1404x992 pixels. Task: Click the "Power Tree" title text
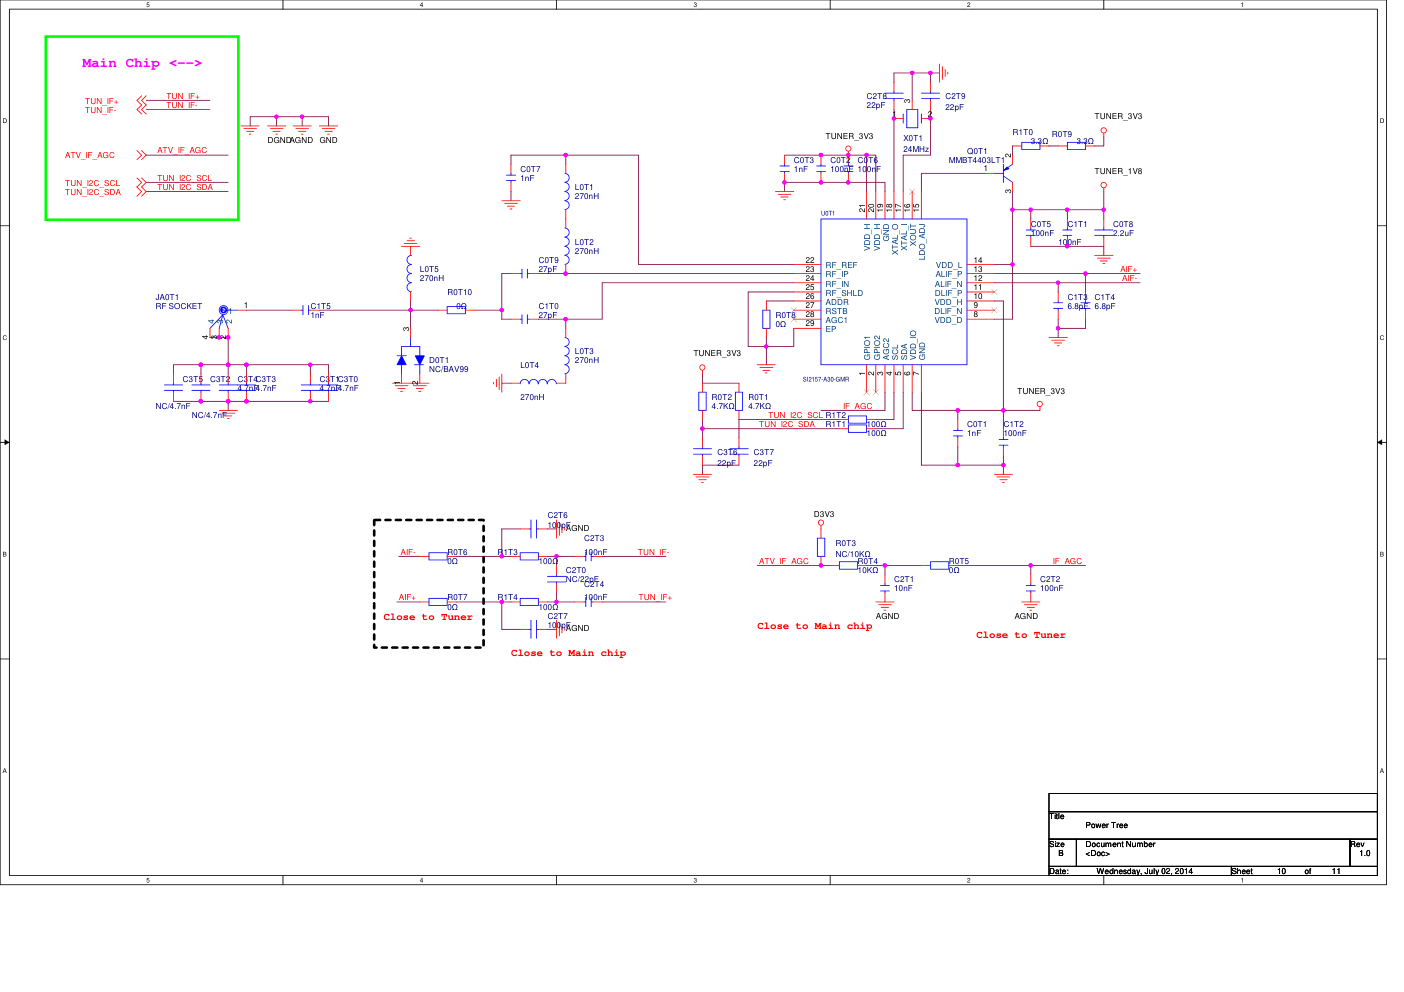[1106, 825]
